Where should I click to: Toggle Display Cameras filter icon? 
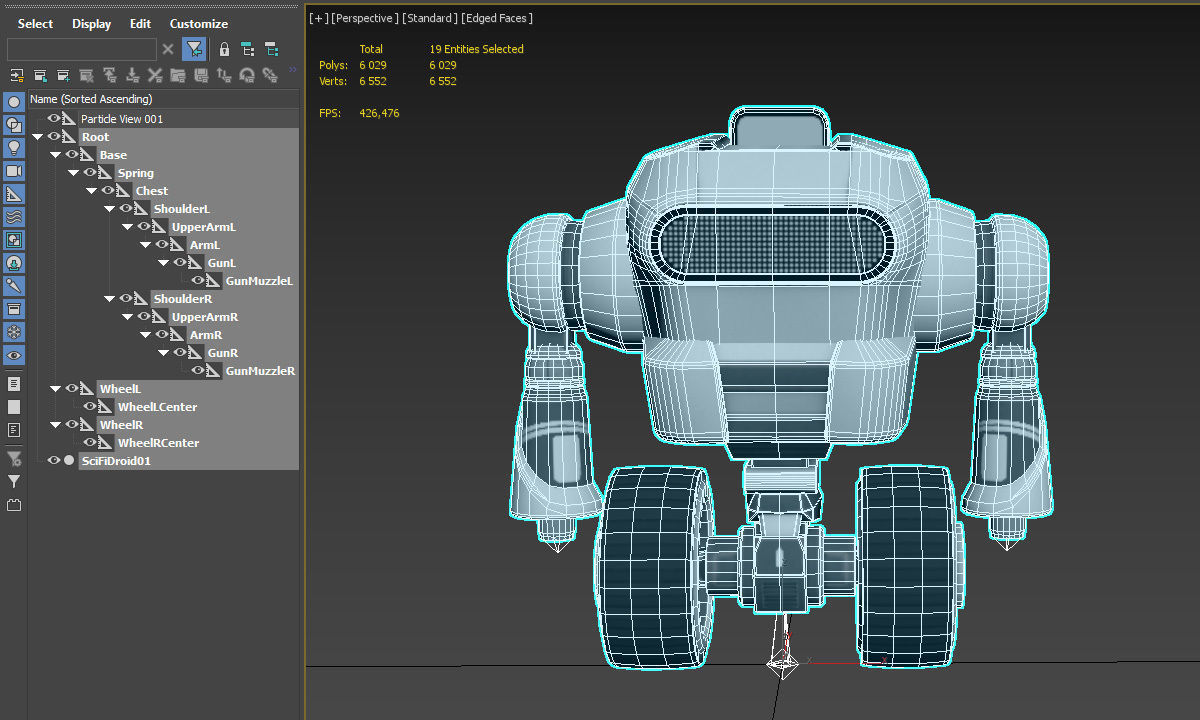14,171
